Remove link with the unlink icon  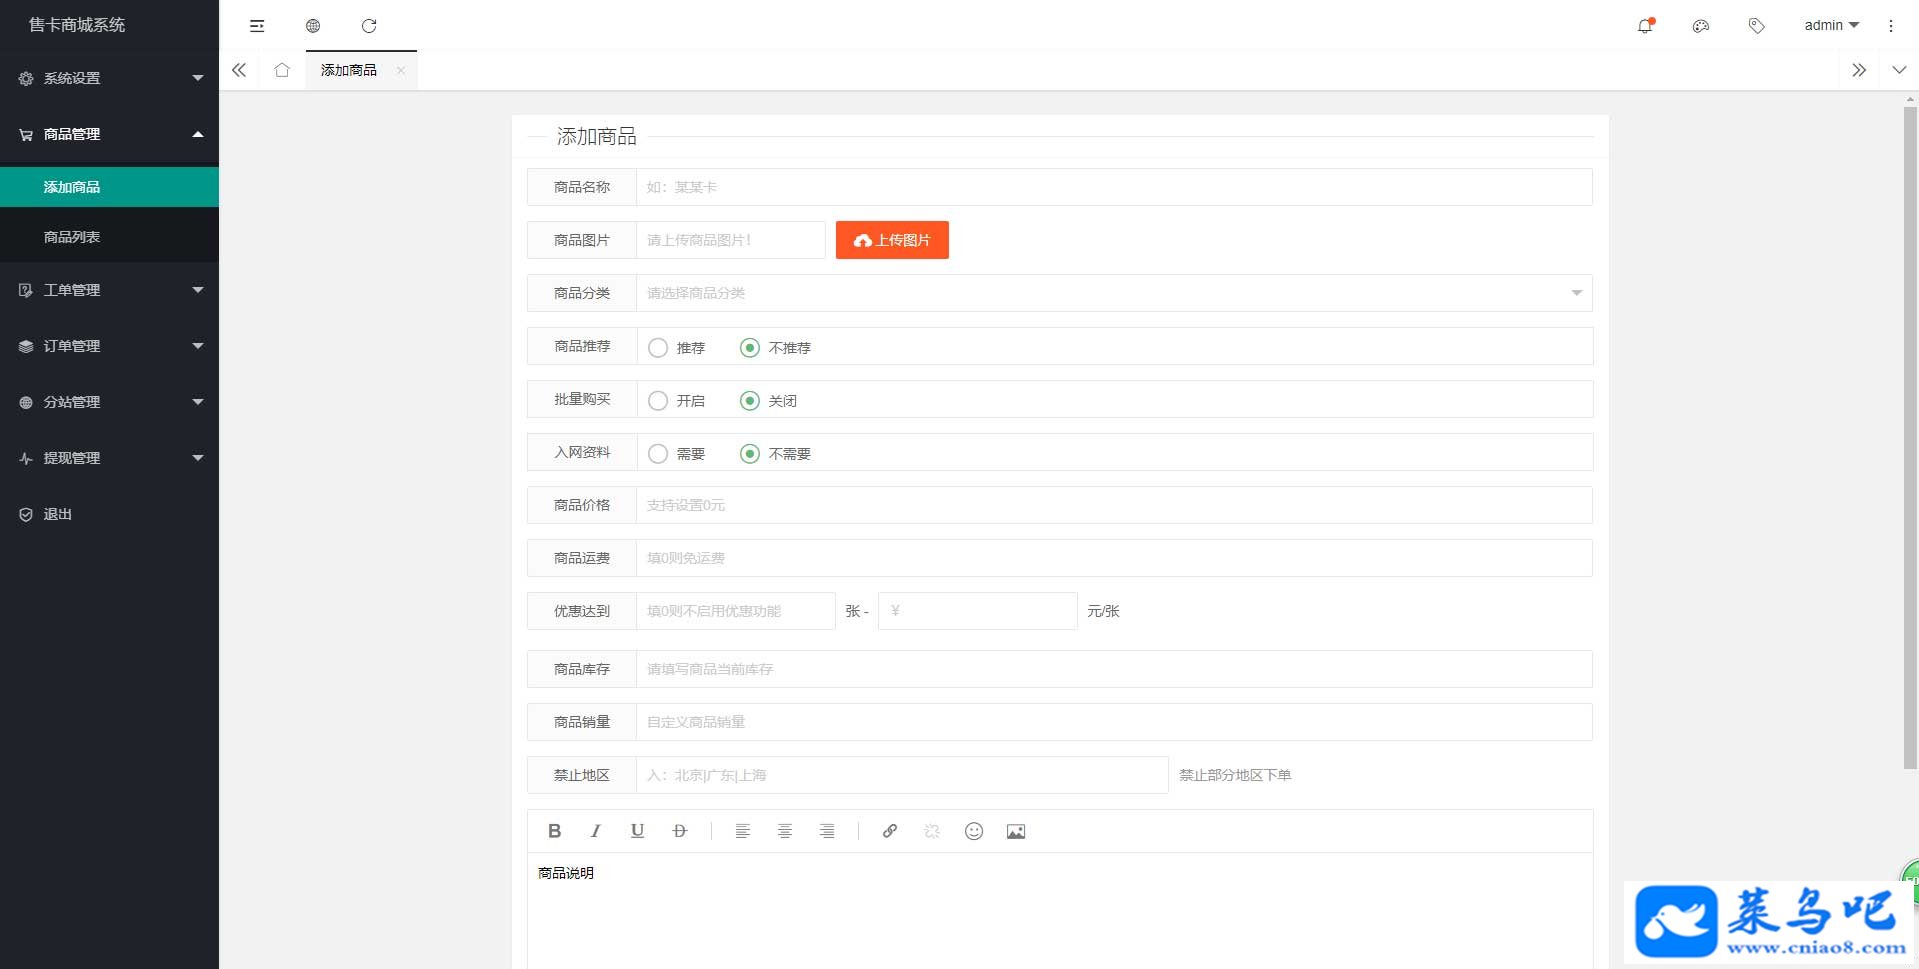932,831
